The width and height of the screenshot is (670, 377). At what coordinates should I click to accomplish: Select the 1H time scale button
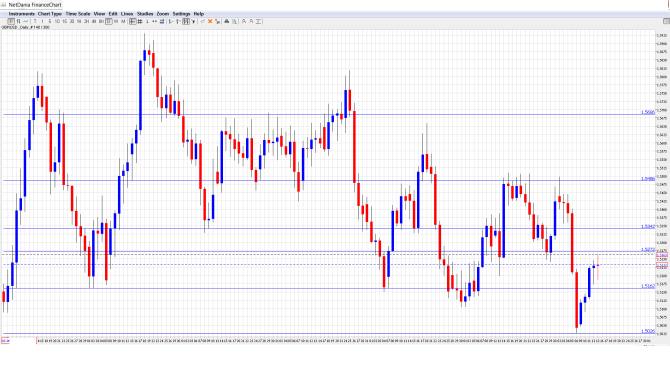pyautogui.click(x=79, y=21)
